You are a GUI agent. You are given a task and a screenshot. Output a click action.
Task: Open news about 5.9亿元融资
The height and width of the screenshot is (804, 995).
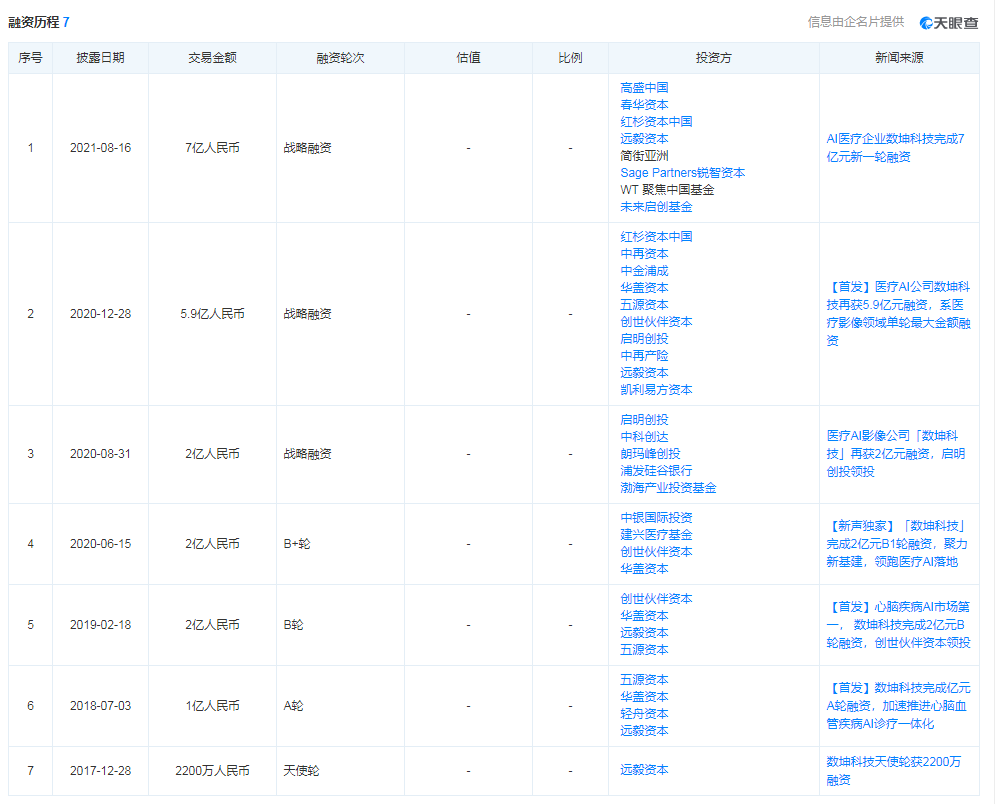coord(899,314)
